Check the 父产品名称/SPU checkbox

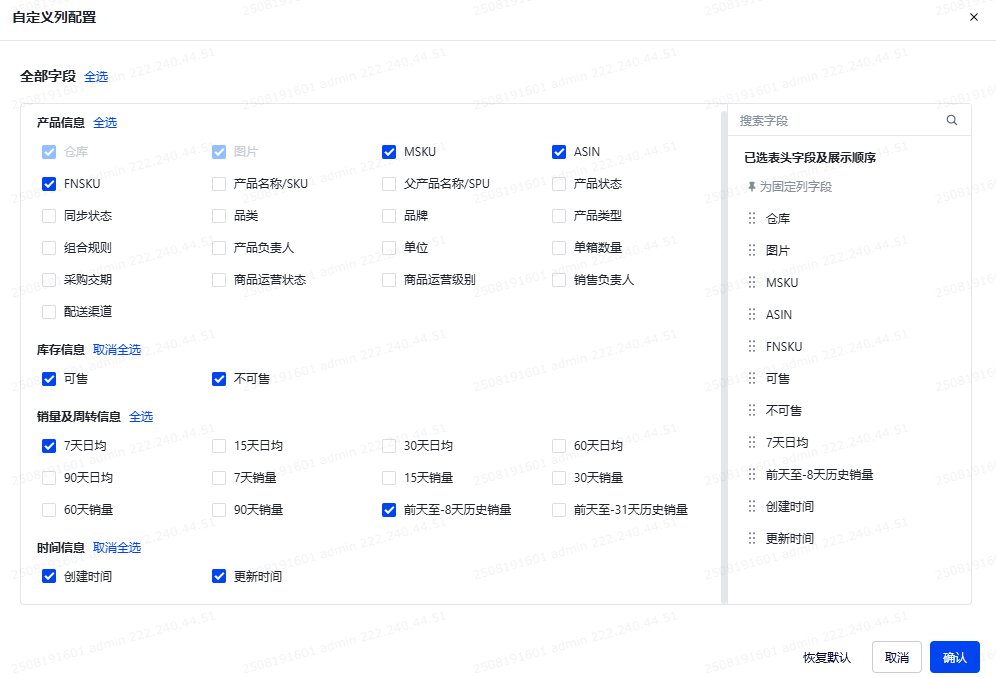coord(389,184)
